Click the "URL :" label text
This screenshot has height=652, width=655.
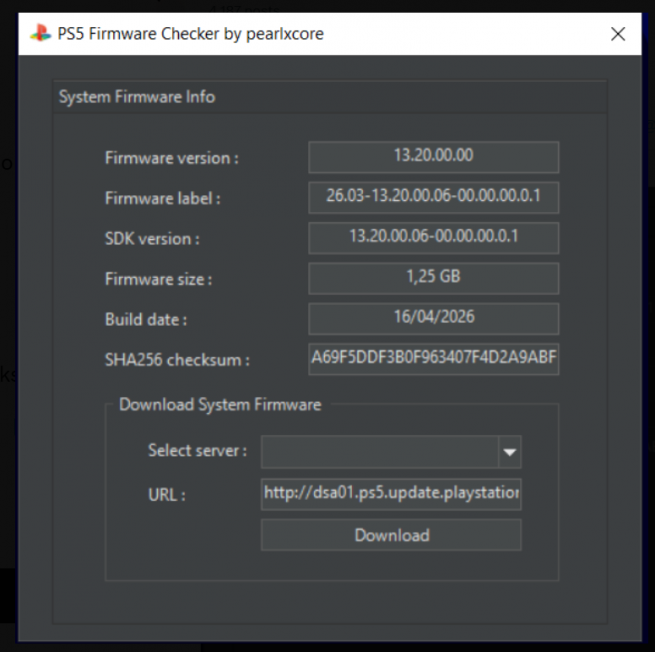(167, 494)
